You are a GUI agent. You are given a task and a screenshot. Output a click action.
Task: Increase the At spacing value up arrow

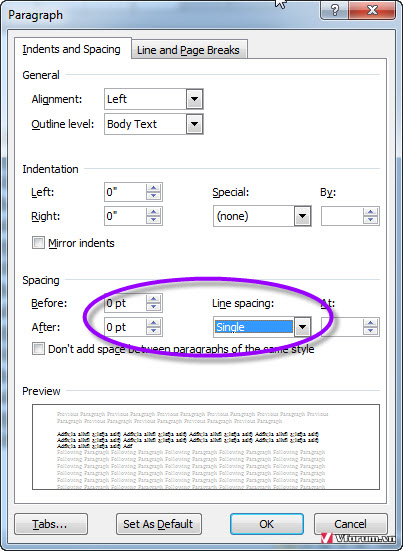371,323
